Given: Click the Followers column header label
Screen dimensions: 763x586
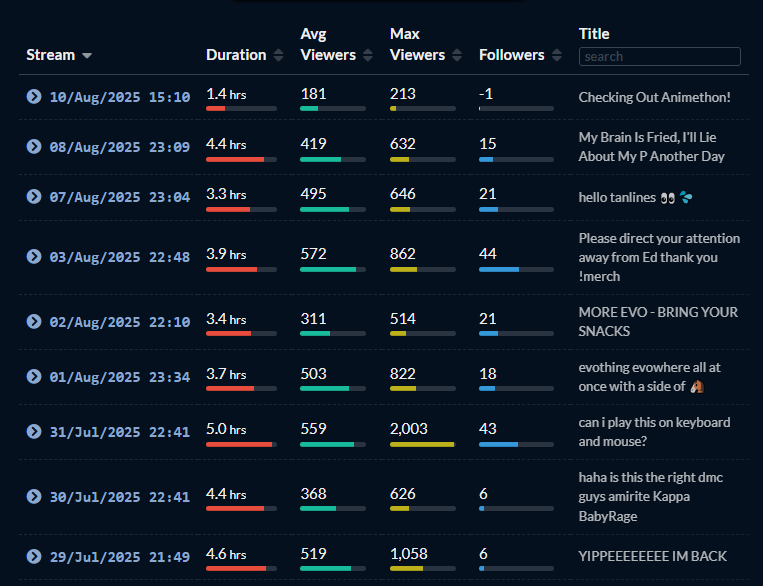Looking at the screenshot, I should pyautogui.click(x=511, y=55).
